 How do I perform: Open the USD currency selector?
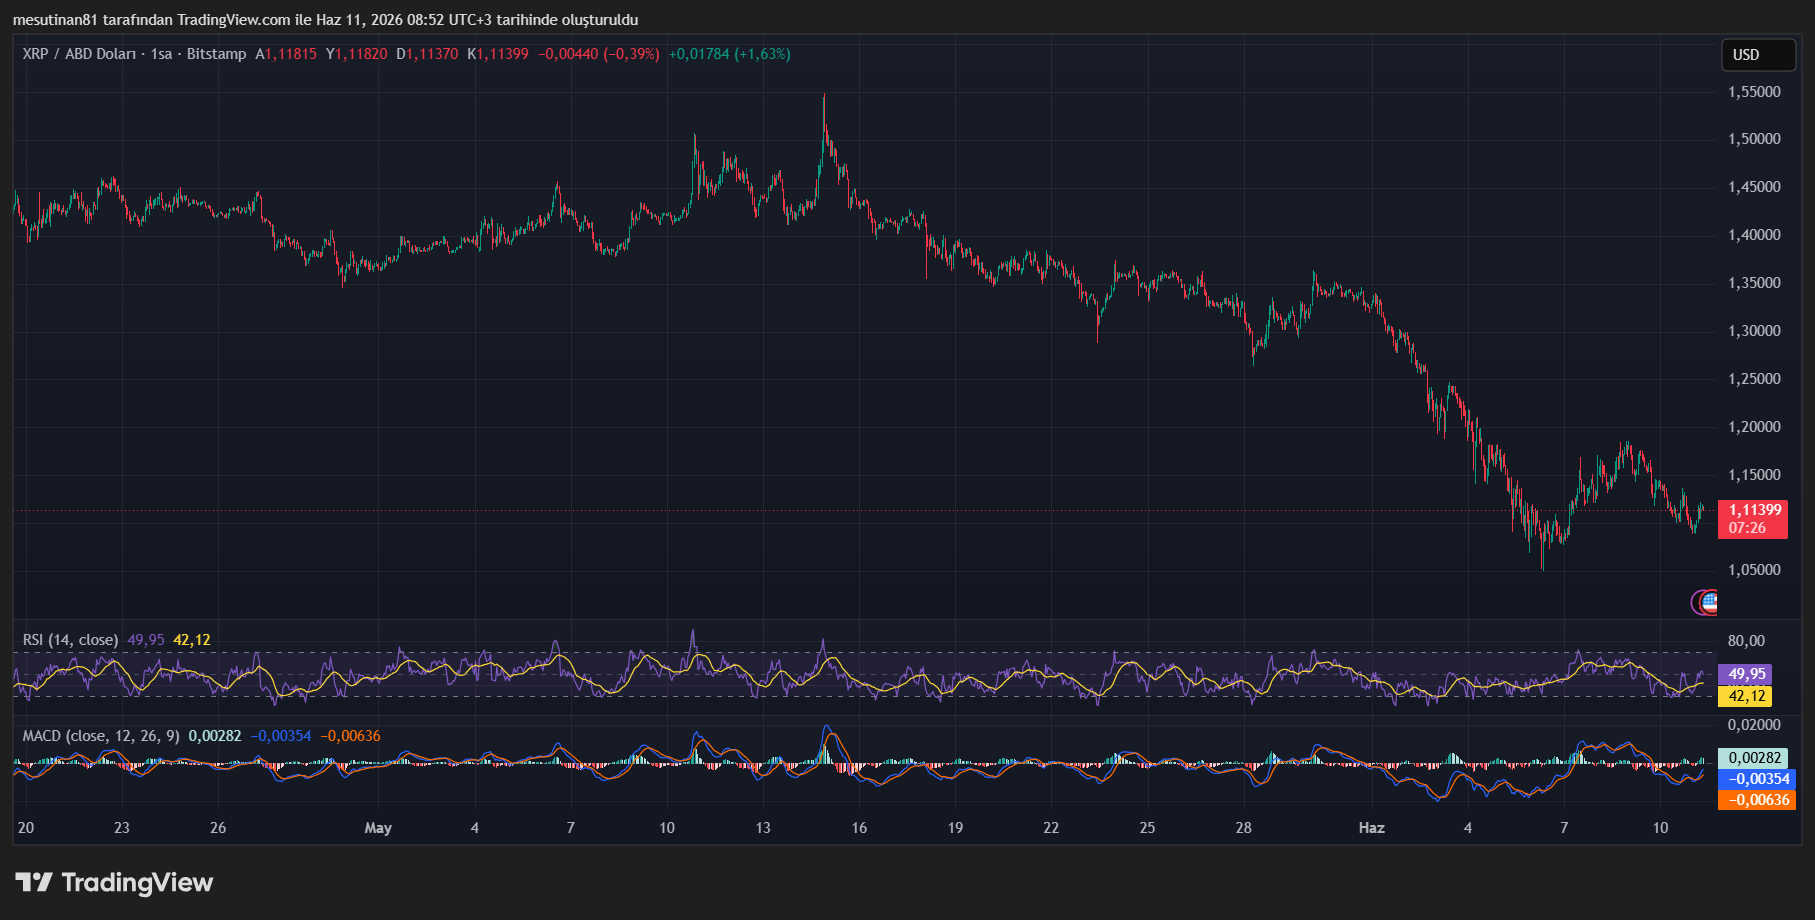(x=1758, y=55)
